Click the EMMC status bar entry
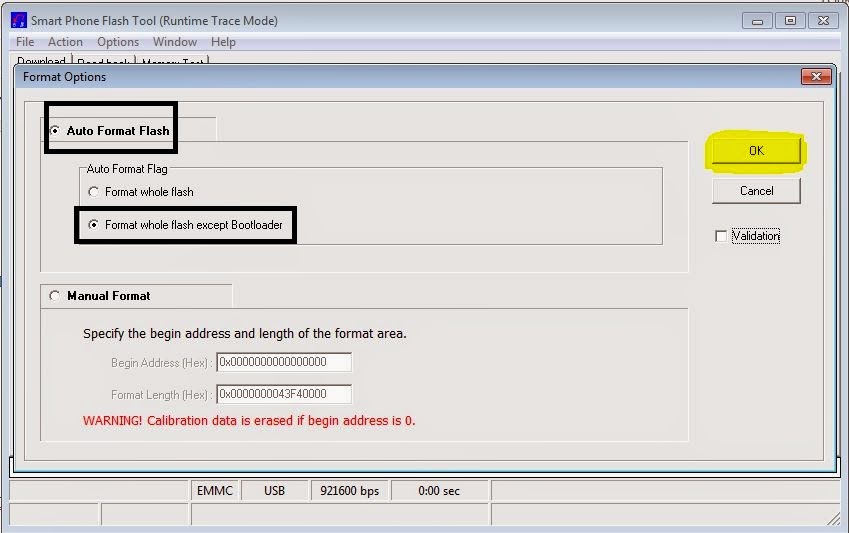 pos(214,491)
